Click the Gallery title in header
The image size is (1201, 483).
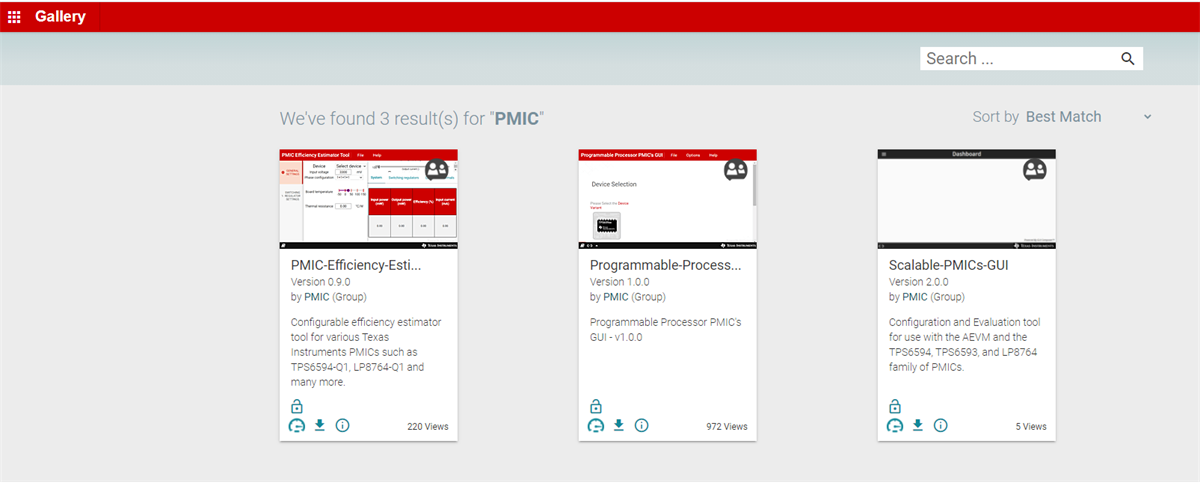(x=60, y=17)
